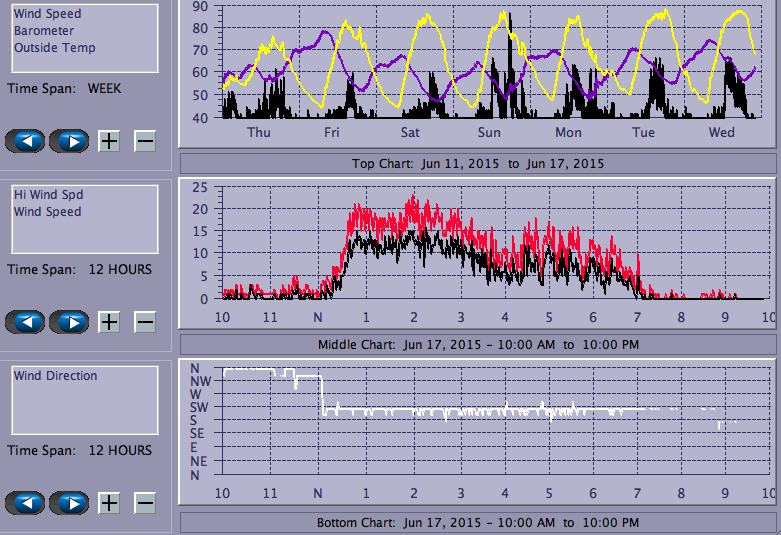Decrease the middle chart time span
Viewport: 781px width, 535px height.
tap(145, 322)
